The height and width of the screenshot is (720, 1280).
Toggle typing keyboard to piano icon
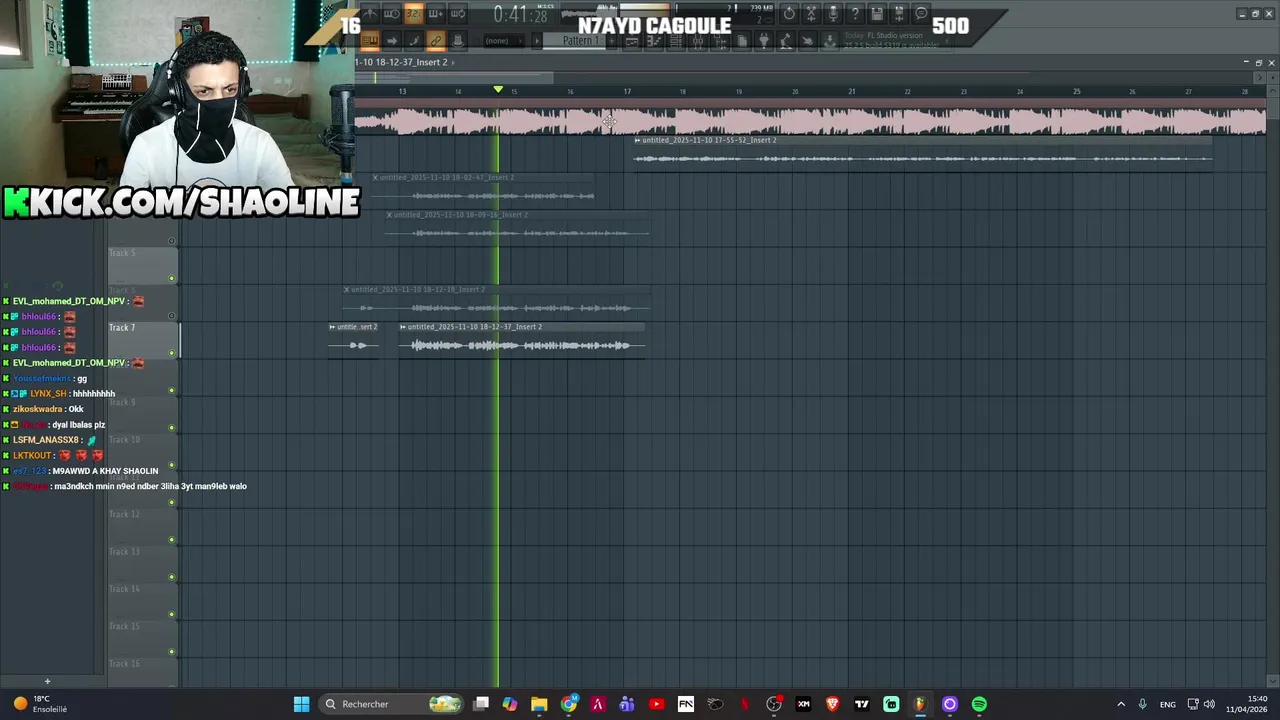(369, 41)
